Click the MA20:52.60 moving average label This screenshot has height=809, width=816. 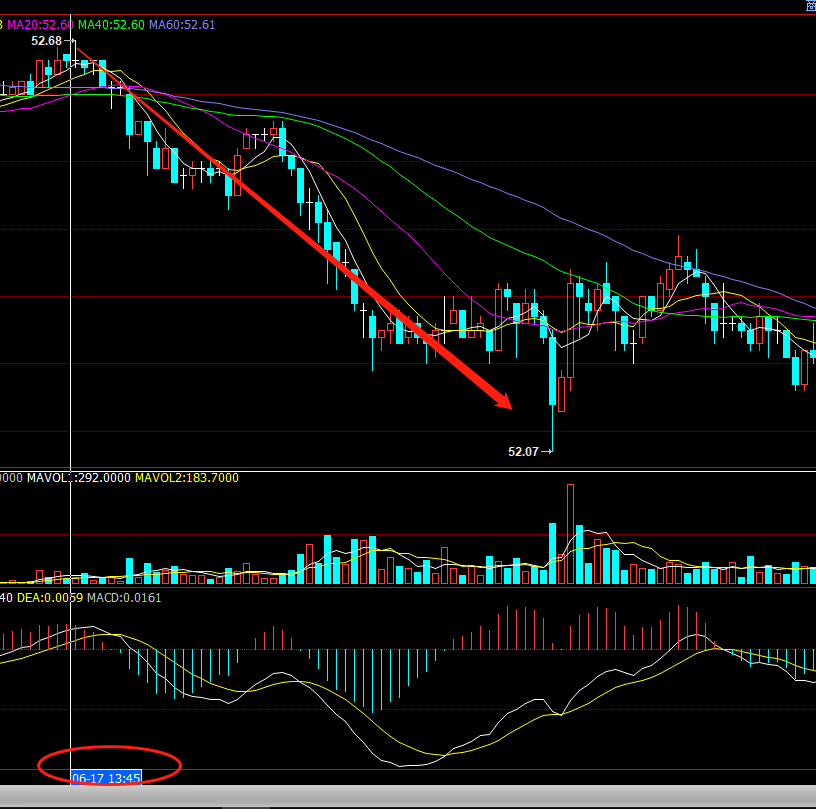[40, 24]
